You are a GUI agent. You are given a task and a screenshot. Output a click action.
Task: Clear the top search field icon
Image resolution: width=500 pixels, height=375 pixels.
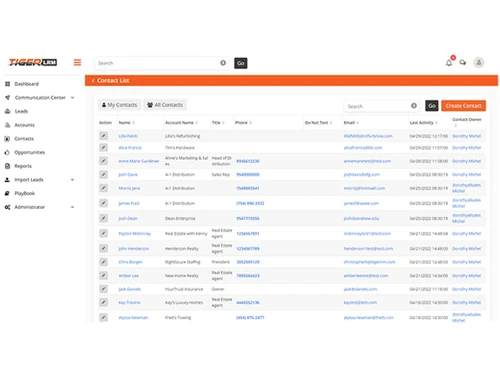223,63
